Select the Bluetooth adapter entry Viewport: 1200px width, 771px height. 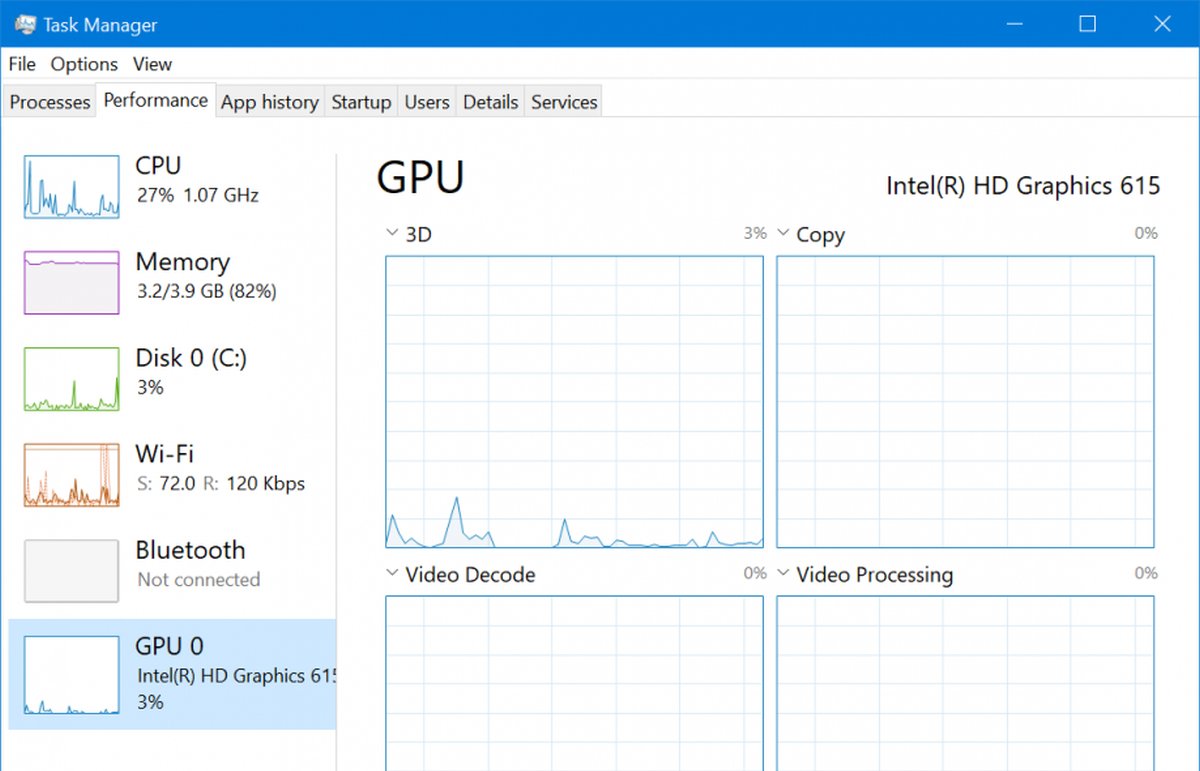coord(70,568)
